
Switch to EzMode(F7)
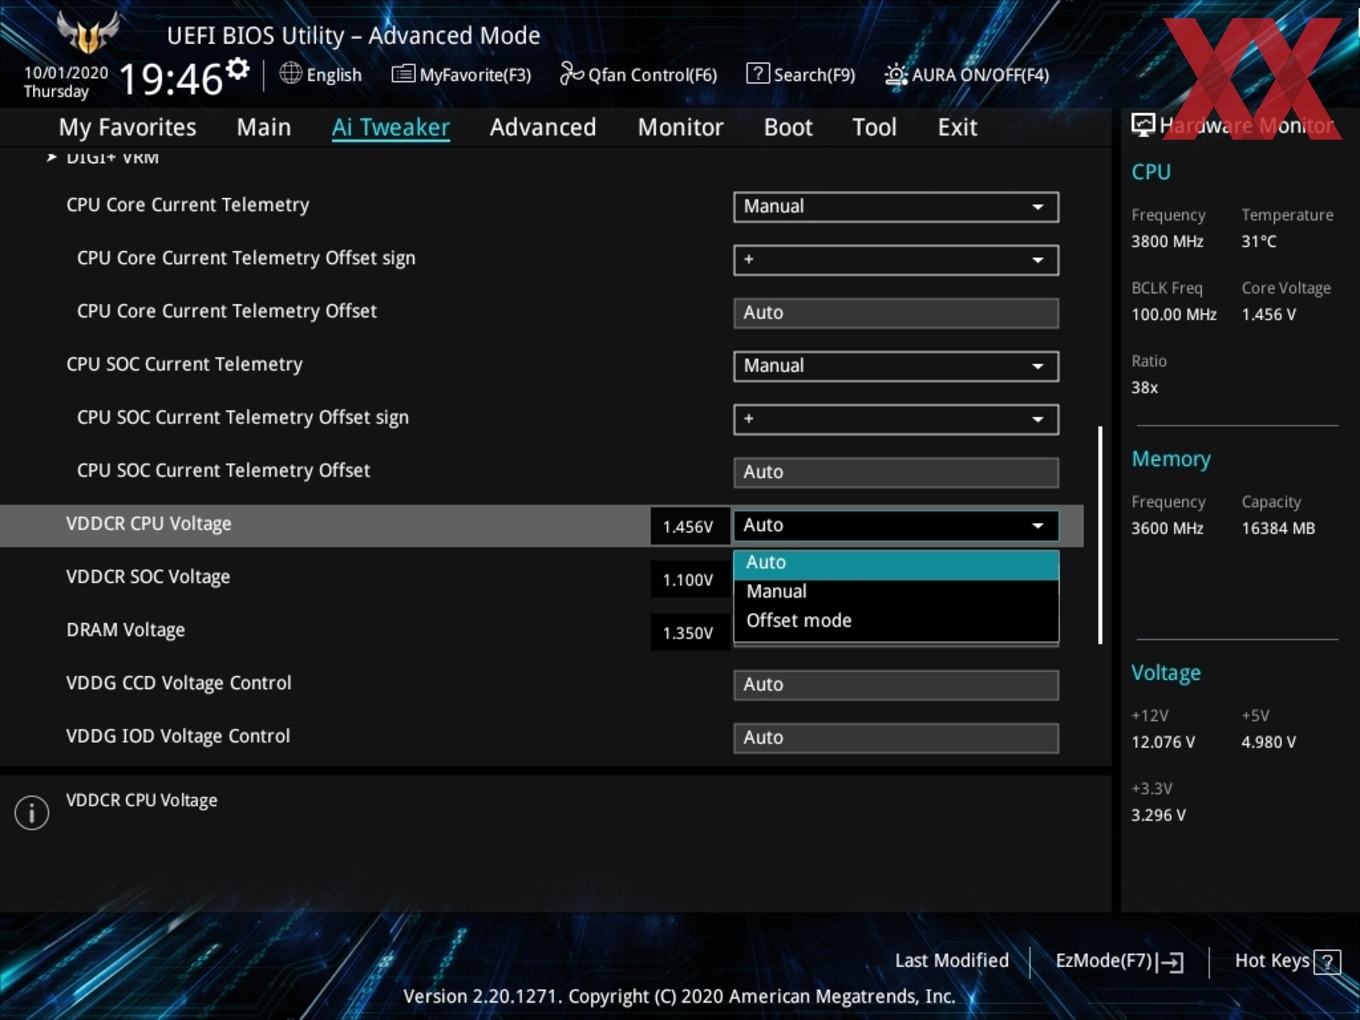pyautogui.click(x=1120, y=961)
